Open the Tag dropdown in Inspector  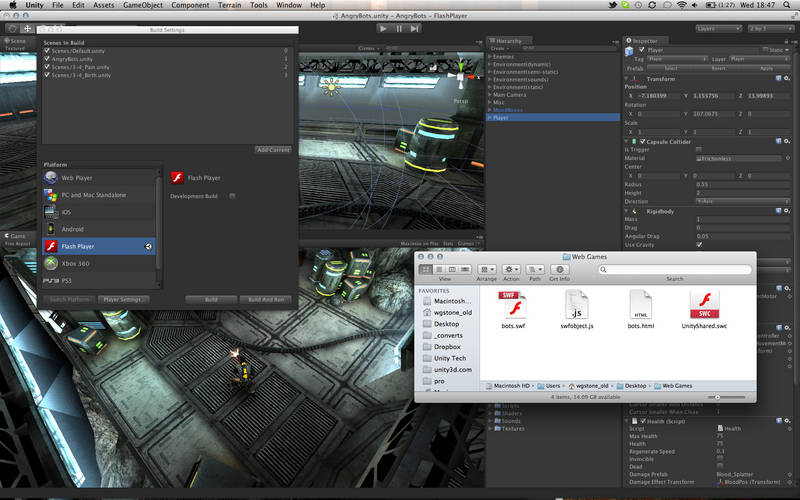(x=677, y=59)
